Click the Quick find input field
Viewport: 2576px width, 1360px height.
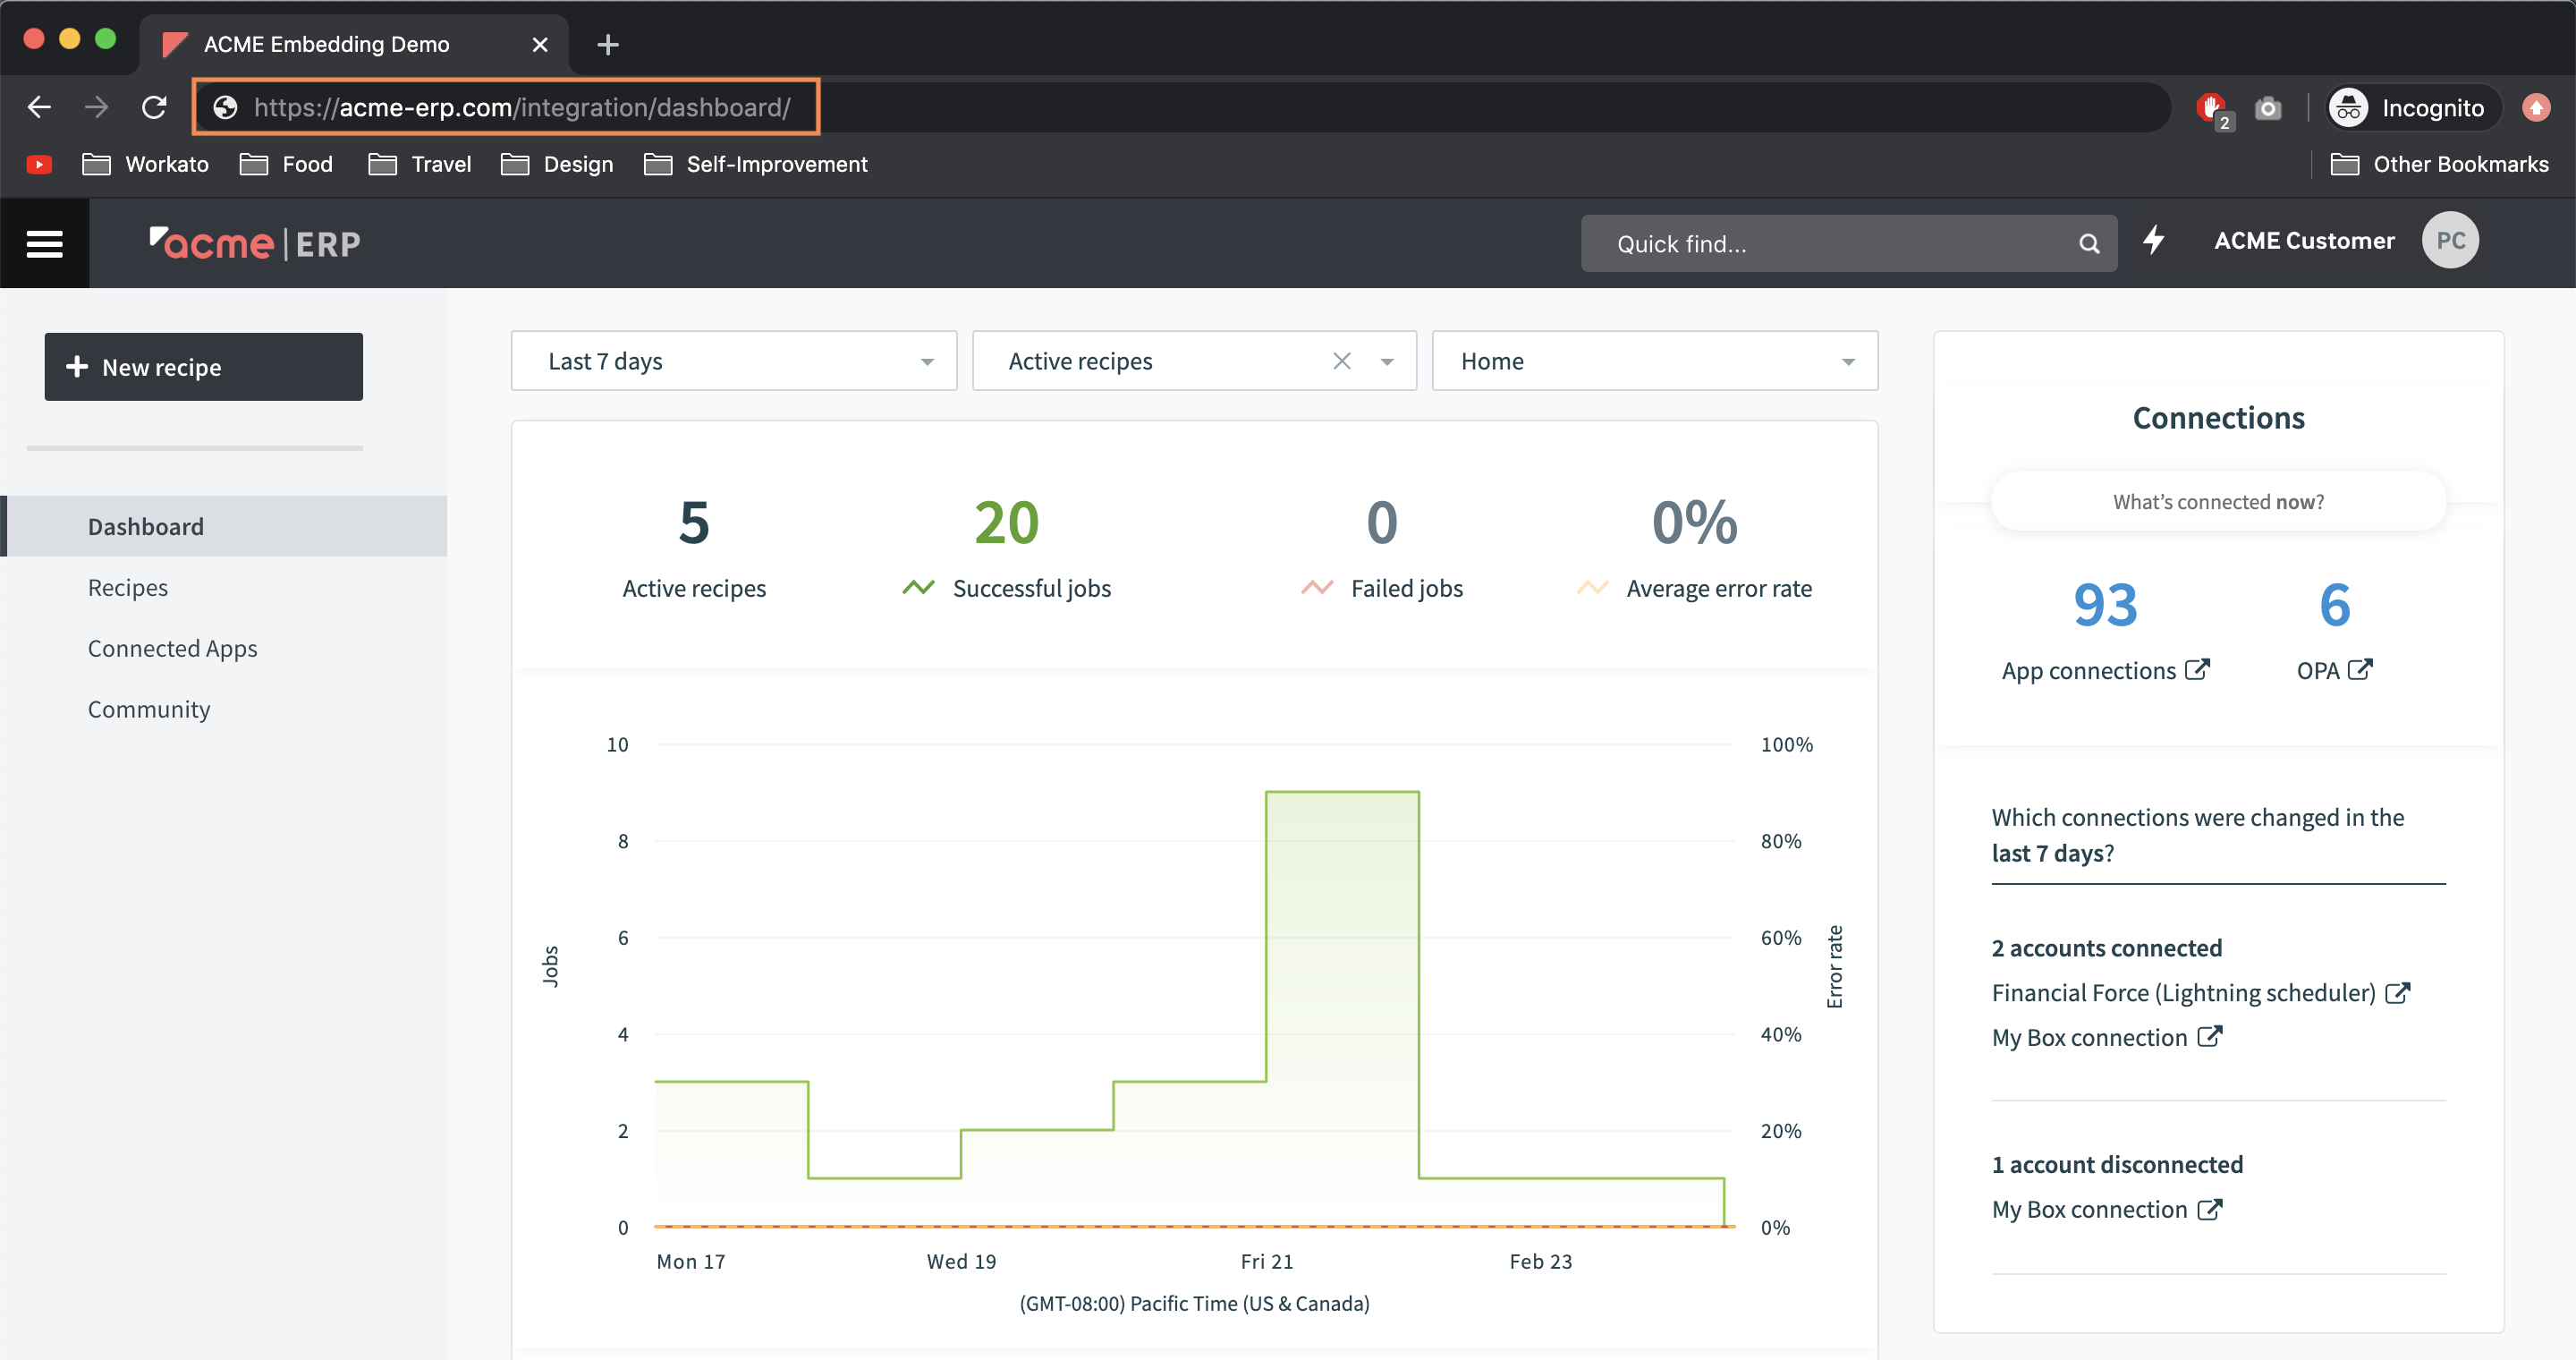pos(1800,243)
